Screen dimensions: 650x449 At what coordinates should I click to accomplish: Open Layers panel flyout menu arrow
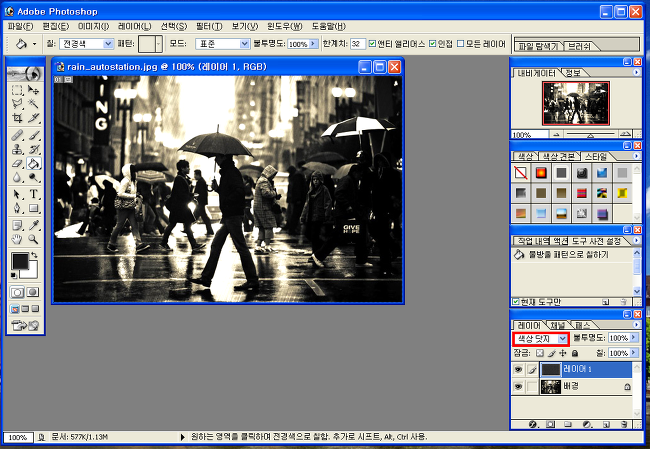coord(636,324)
